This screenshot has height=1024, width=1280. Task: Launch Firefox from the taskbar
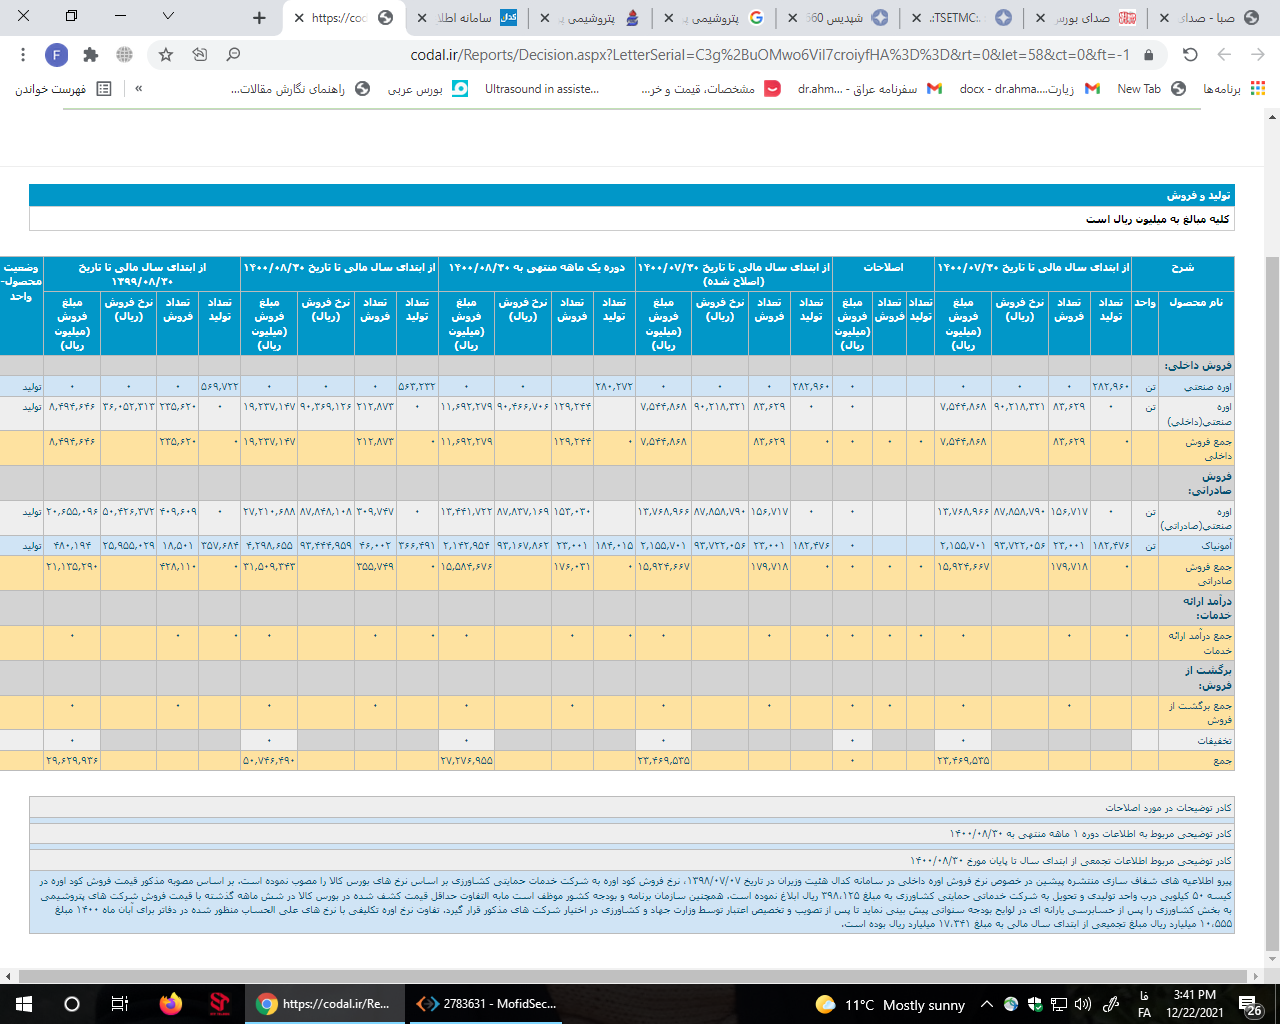tap(171, 1004)
